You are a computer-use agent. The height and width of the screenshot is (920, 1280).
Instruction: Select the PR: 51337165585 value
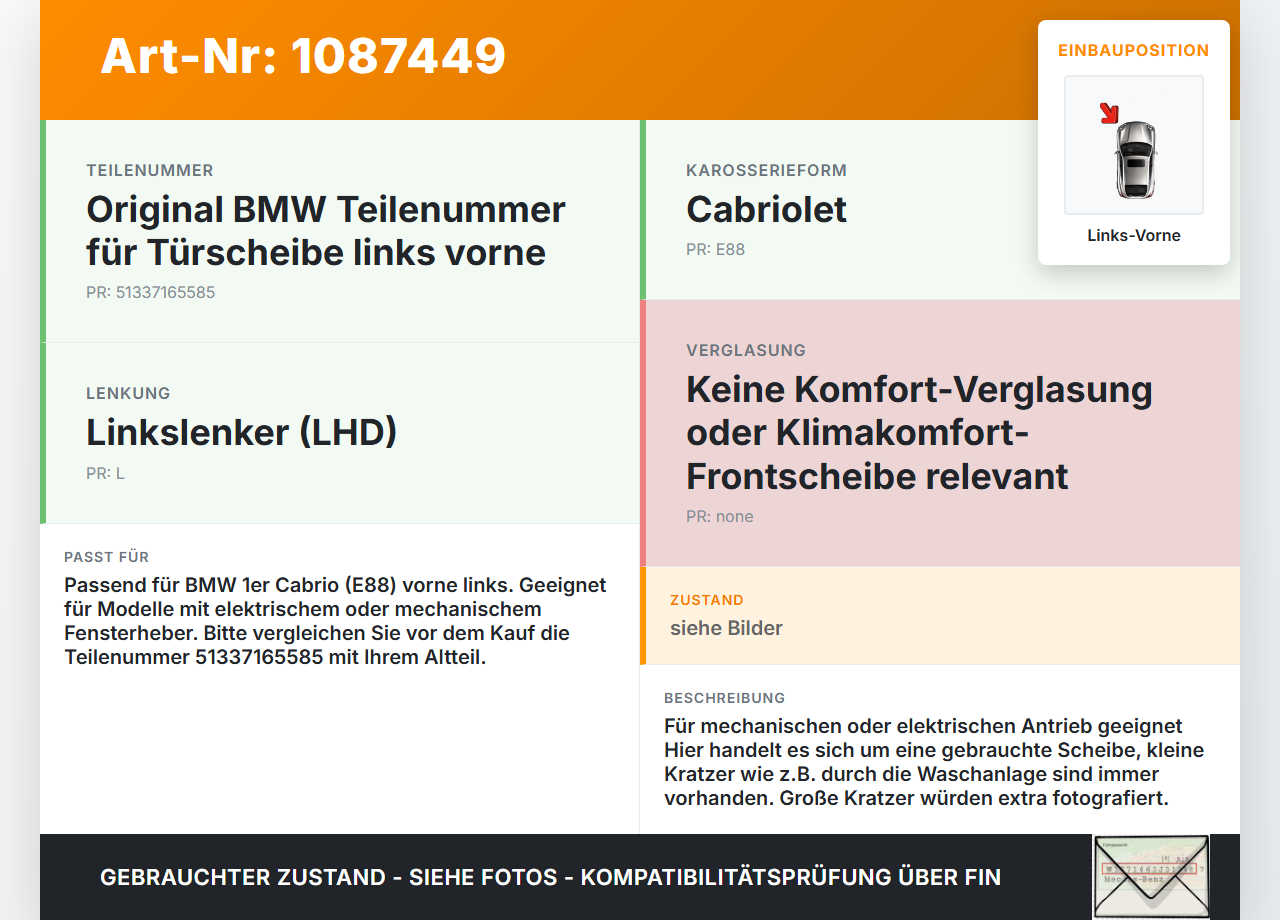pos(151,293)
